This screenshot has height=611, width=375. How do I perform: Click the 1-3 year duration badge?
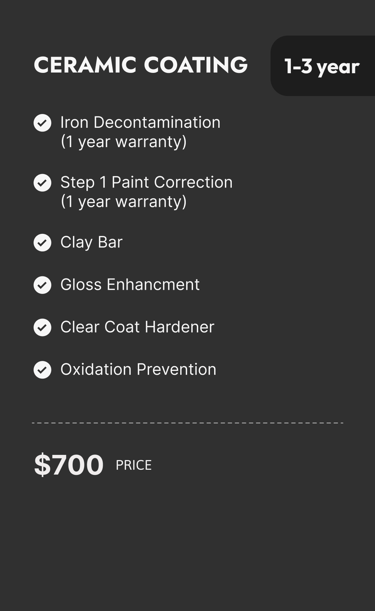323,66
